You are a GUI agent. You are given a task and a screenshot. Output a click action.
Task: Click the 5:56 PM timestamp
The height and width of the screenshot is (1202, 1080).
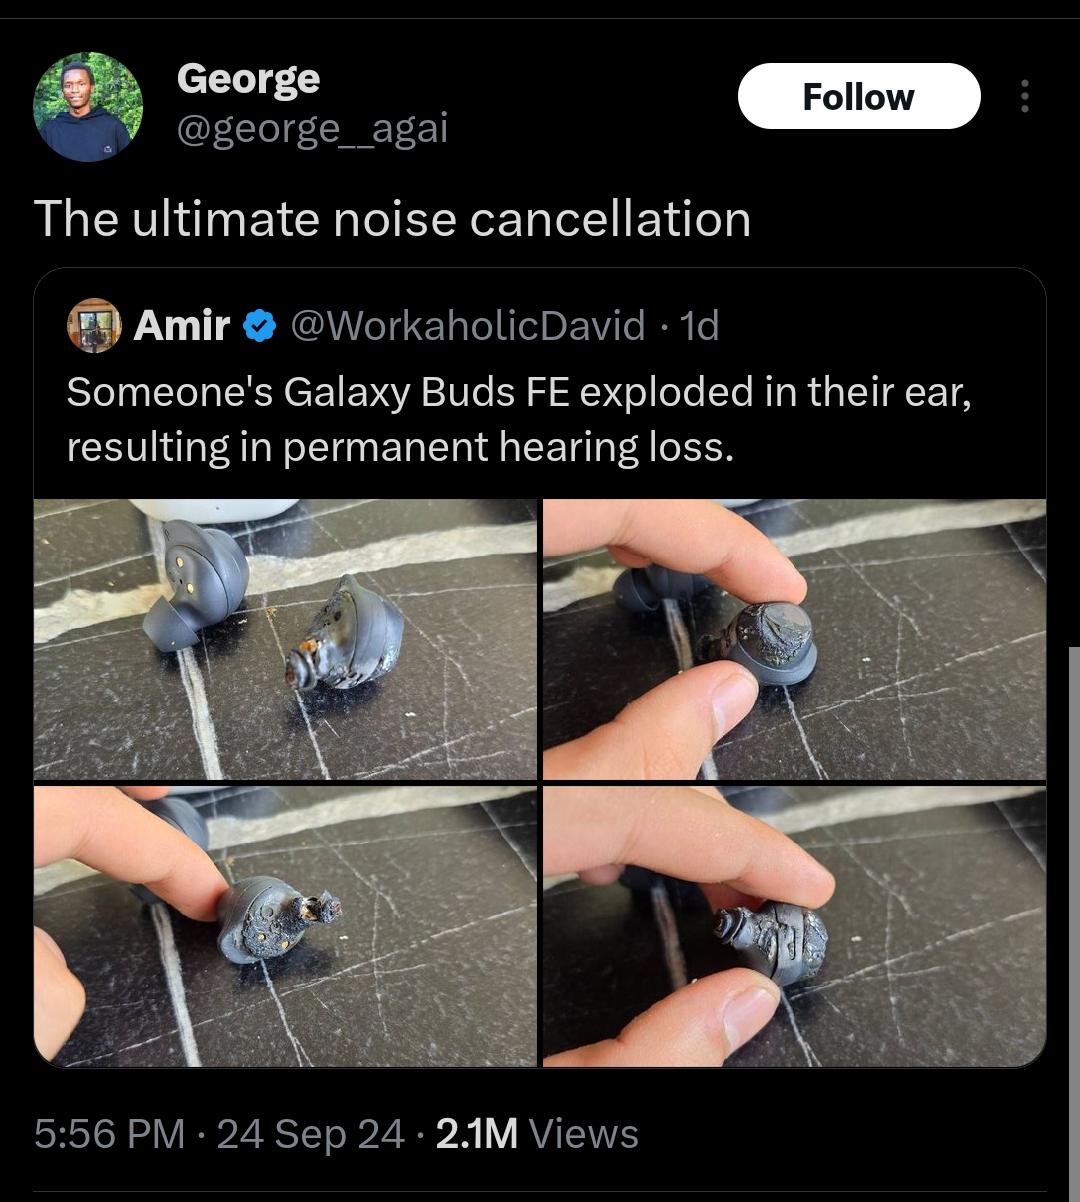(109, 1134)
